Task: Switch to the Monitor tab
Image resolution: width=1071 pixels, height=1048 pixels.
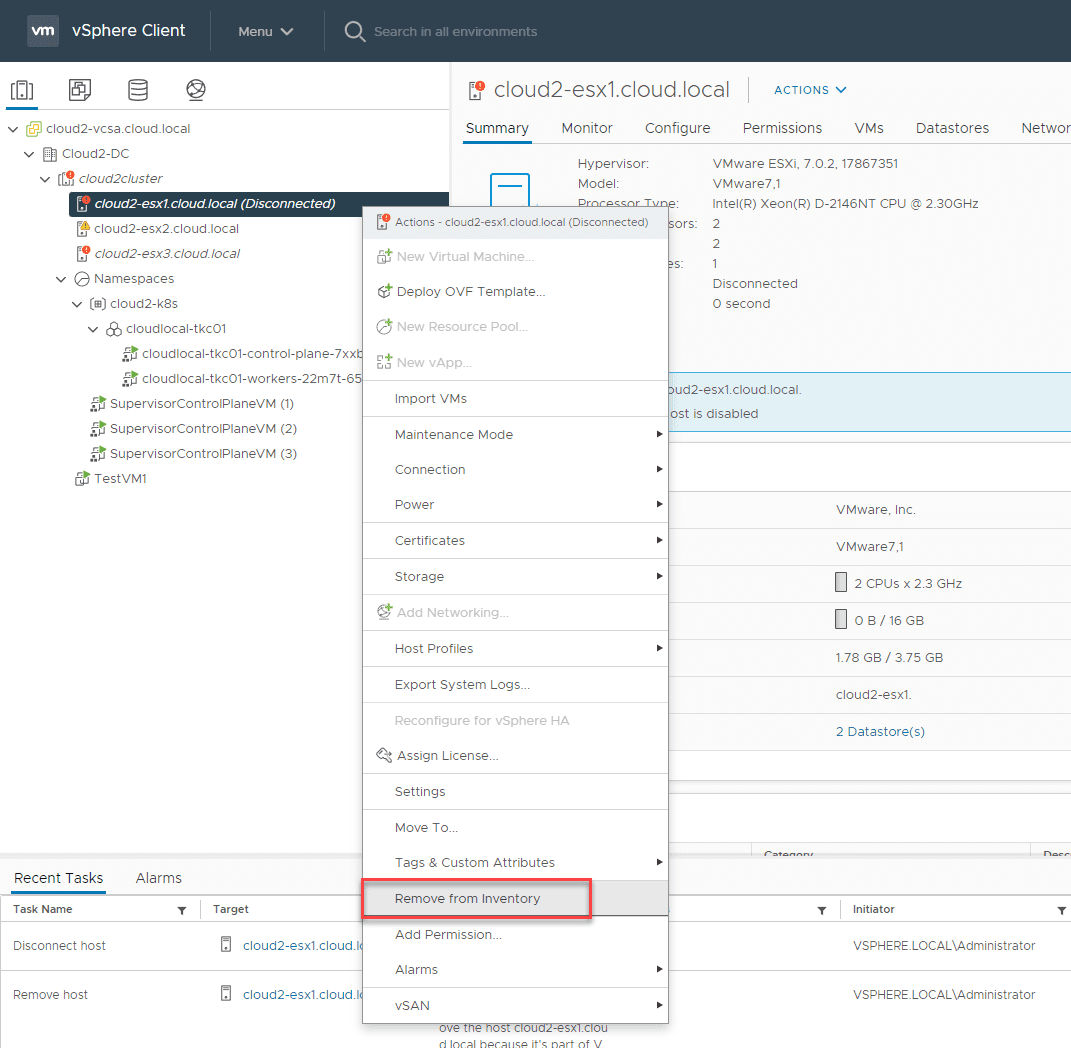Action: click(587, 128)
